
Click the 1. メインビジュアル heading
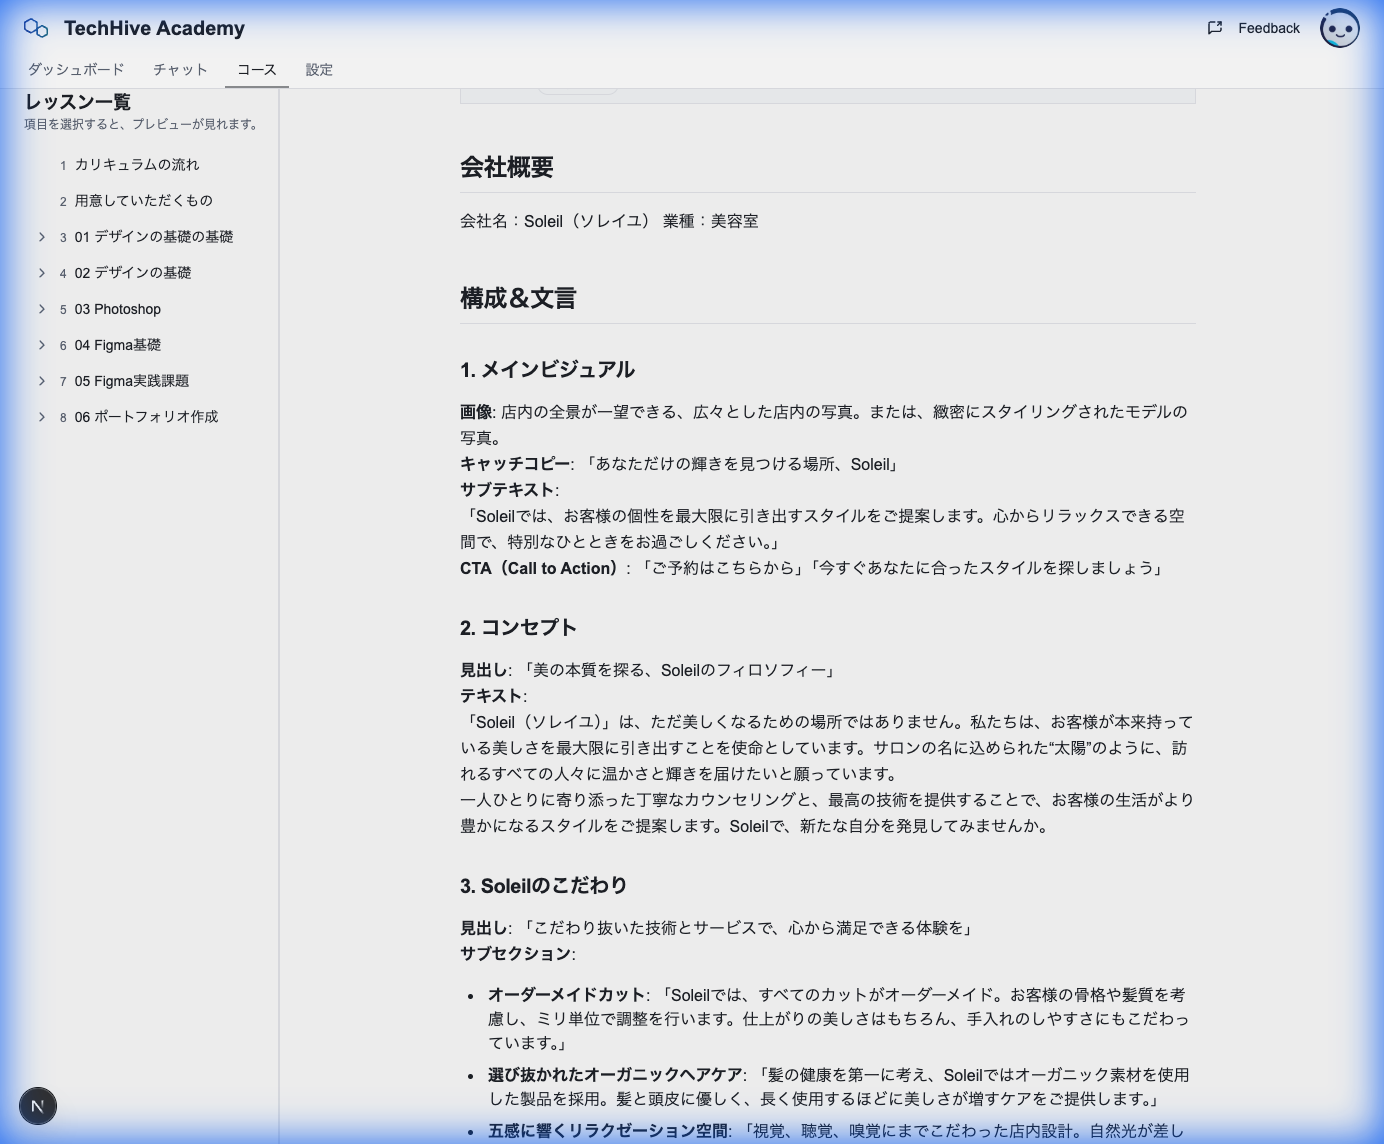(x=547, y=369)
